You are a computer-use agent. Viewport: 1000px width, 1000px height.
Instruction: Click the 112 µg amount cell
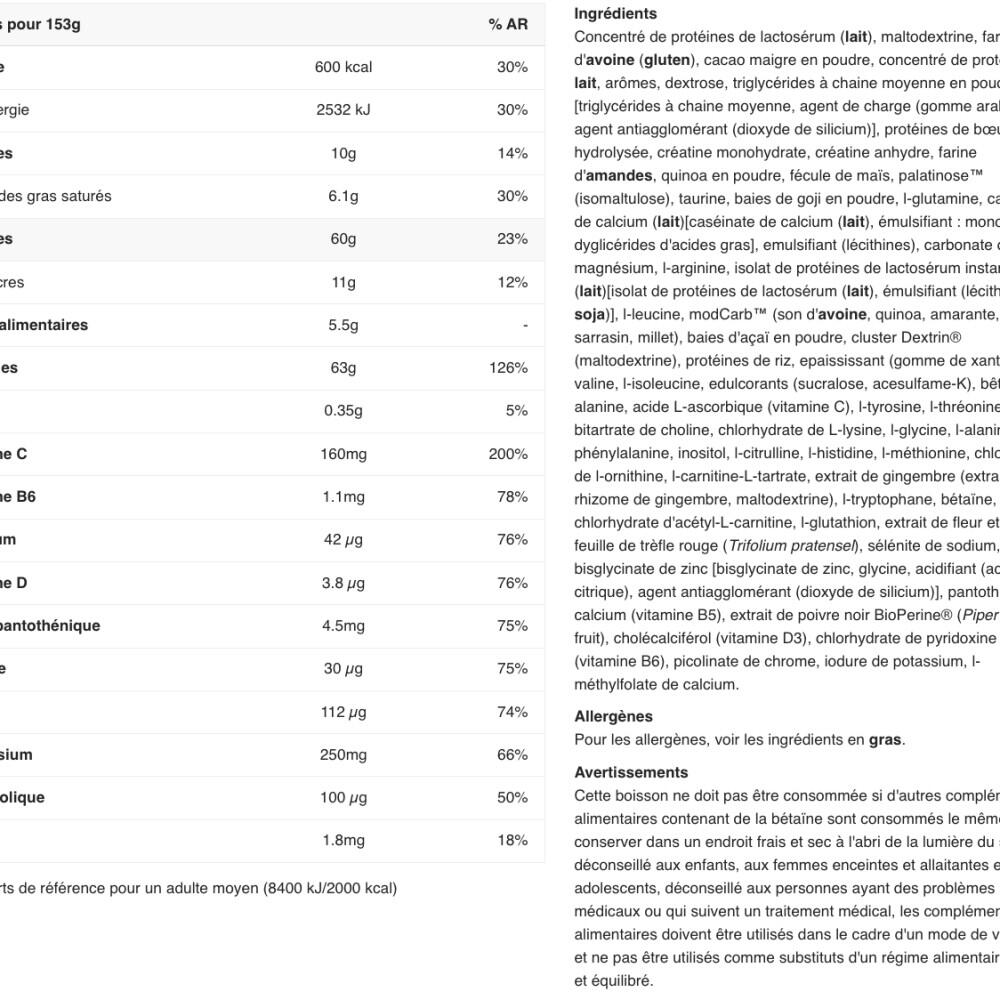click(343, 712)
